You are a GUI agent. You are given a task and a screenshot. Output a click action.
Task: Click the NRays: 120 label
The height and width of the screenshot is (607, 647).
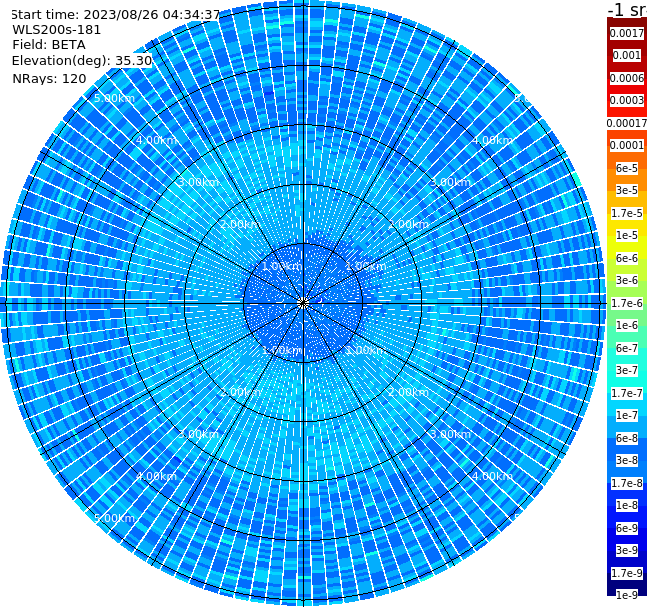point(49,78)
